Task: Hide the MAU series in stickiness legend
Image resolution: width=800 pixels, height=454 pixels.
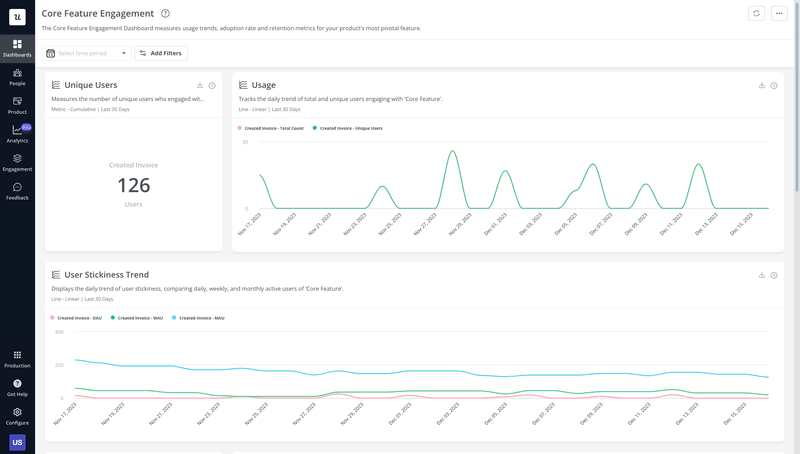Action: point(200,318)
